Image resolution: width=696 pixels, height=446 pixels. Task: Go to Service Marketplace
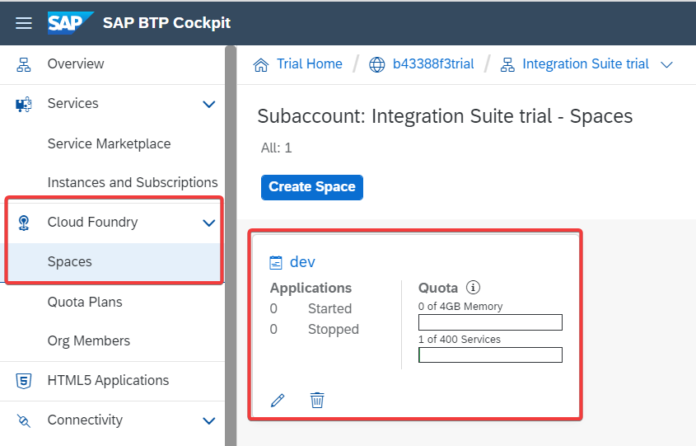coord(109,143)
